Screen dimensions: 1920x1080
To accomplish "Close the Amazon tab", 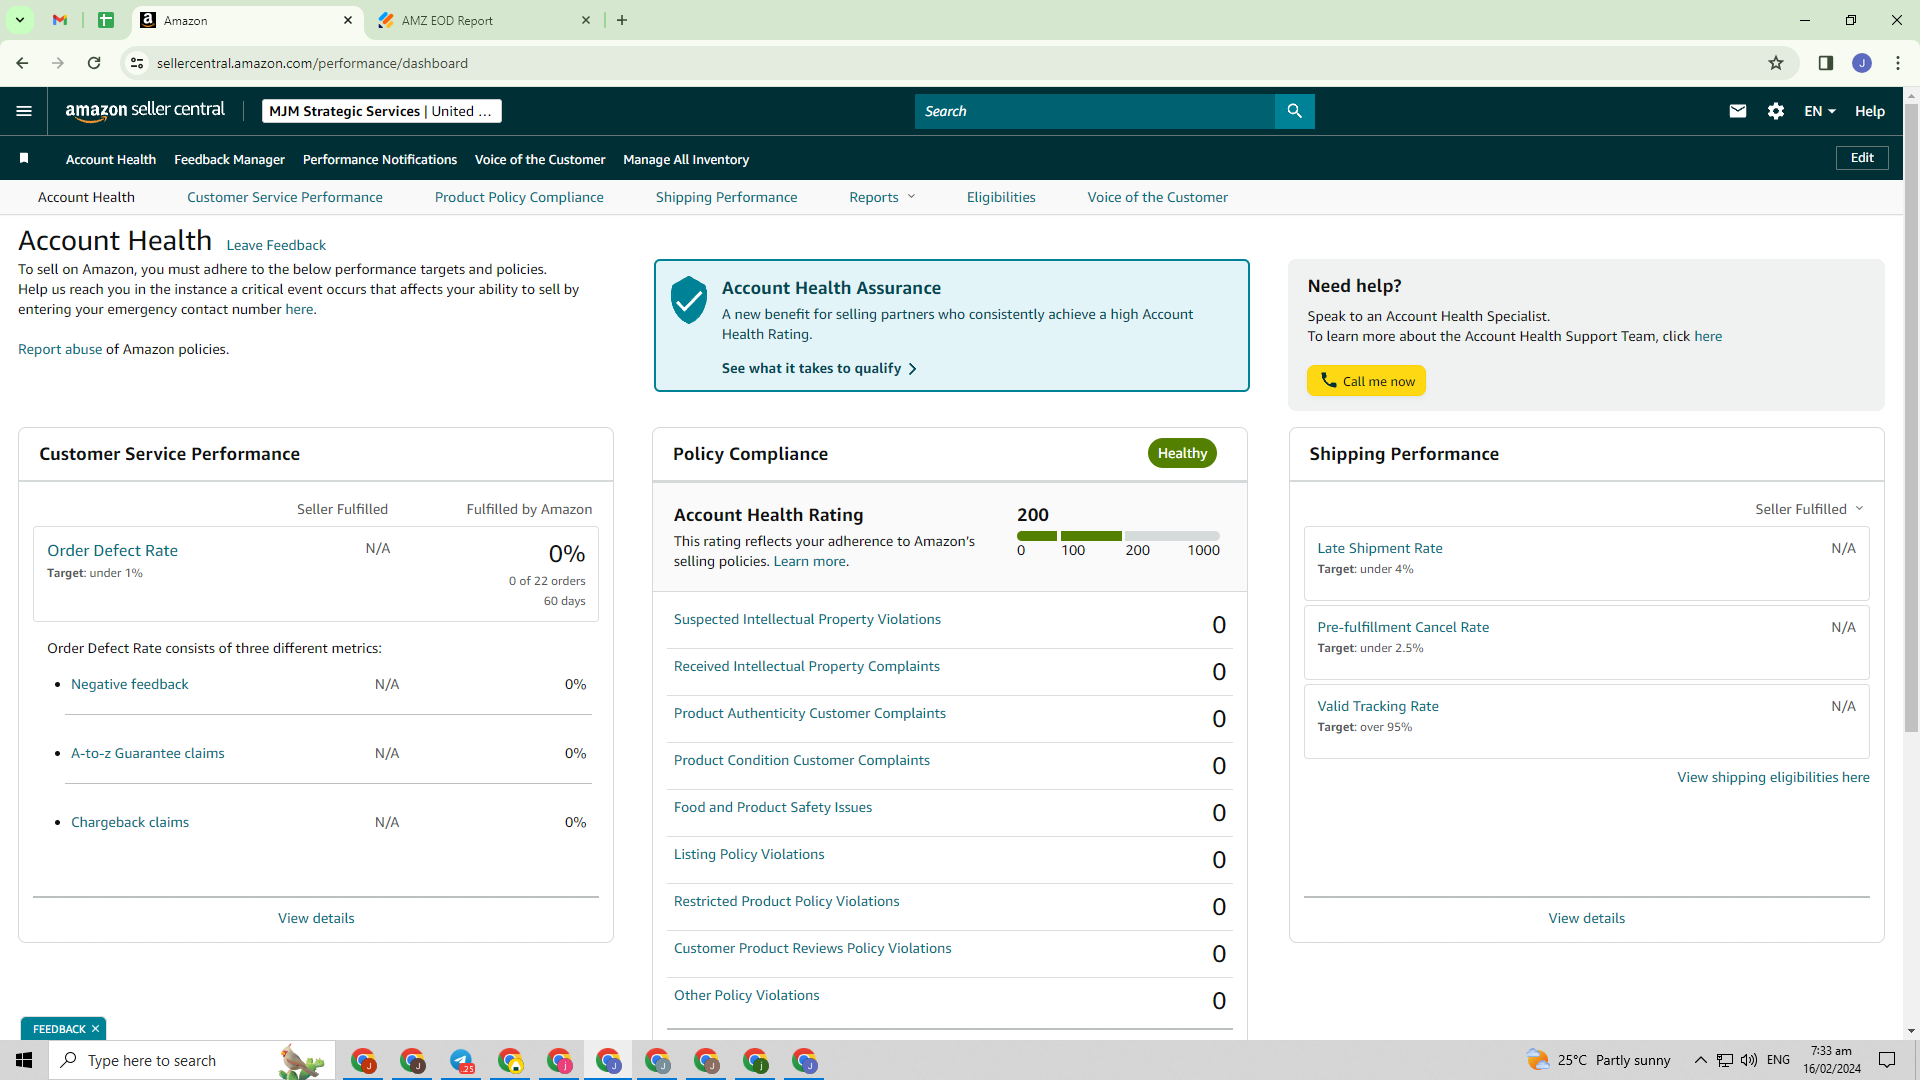I will tap(348, 20).
